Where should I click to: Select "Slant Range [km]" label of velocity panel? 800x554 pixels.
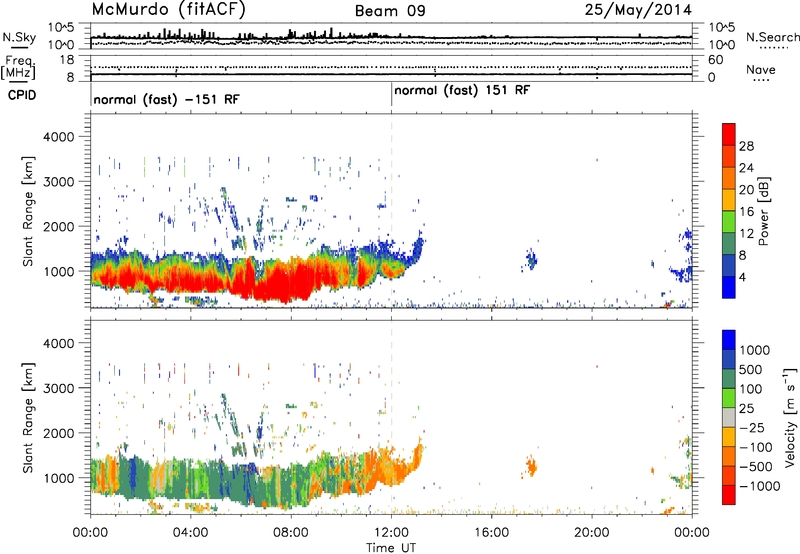coord(28,418)
